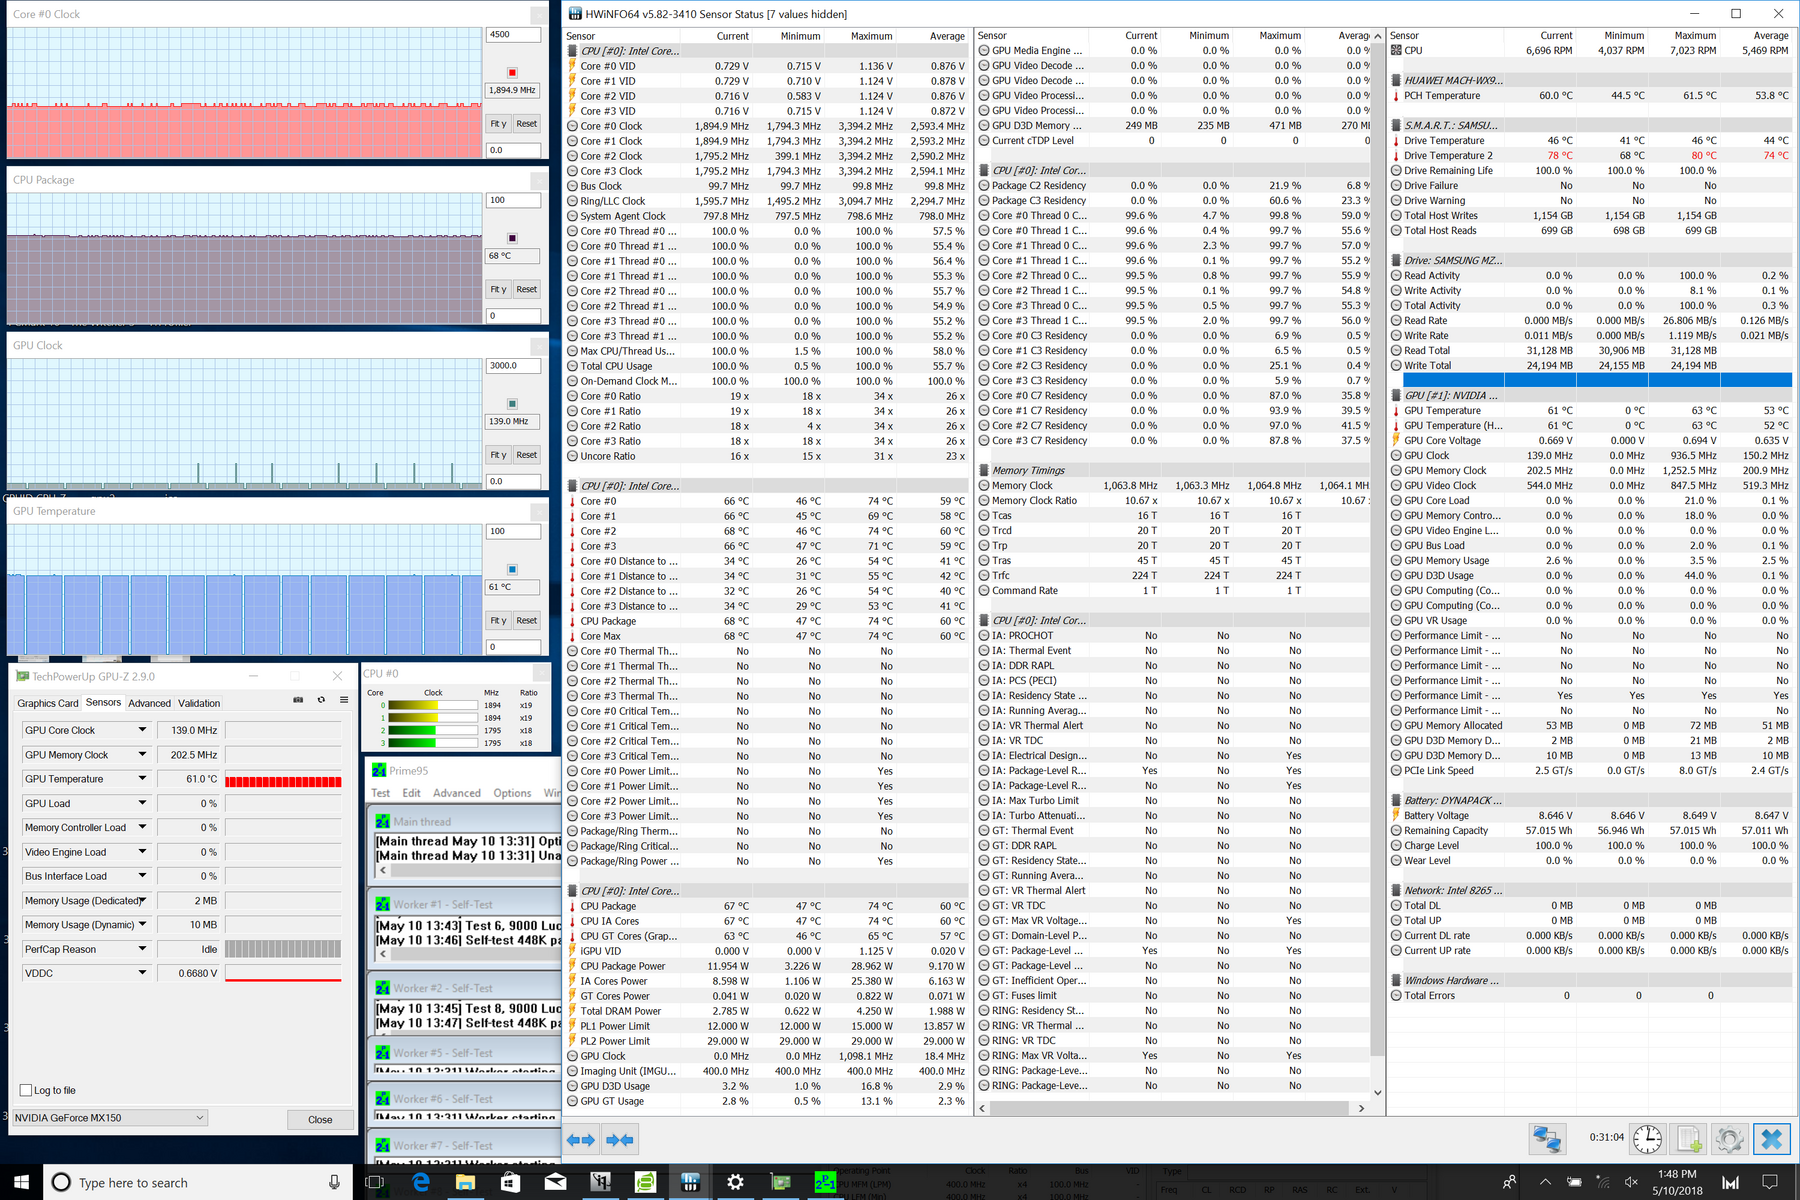1800x1200 pixels.
Task: Open the GPU-Z hamburger menu
Action: coord(344,700)
